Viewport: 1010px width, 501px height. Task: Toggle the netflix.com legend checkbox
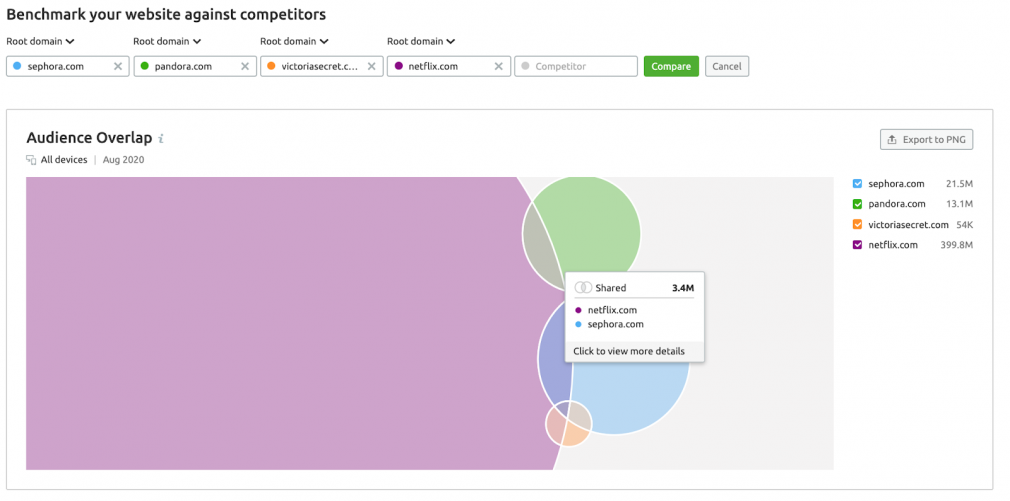857,245
